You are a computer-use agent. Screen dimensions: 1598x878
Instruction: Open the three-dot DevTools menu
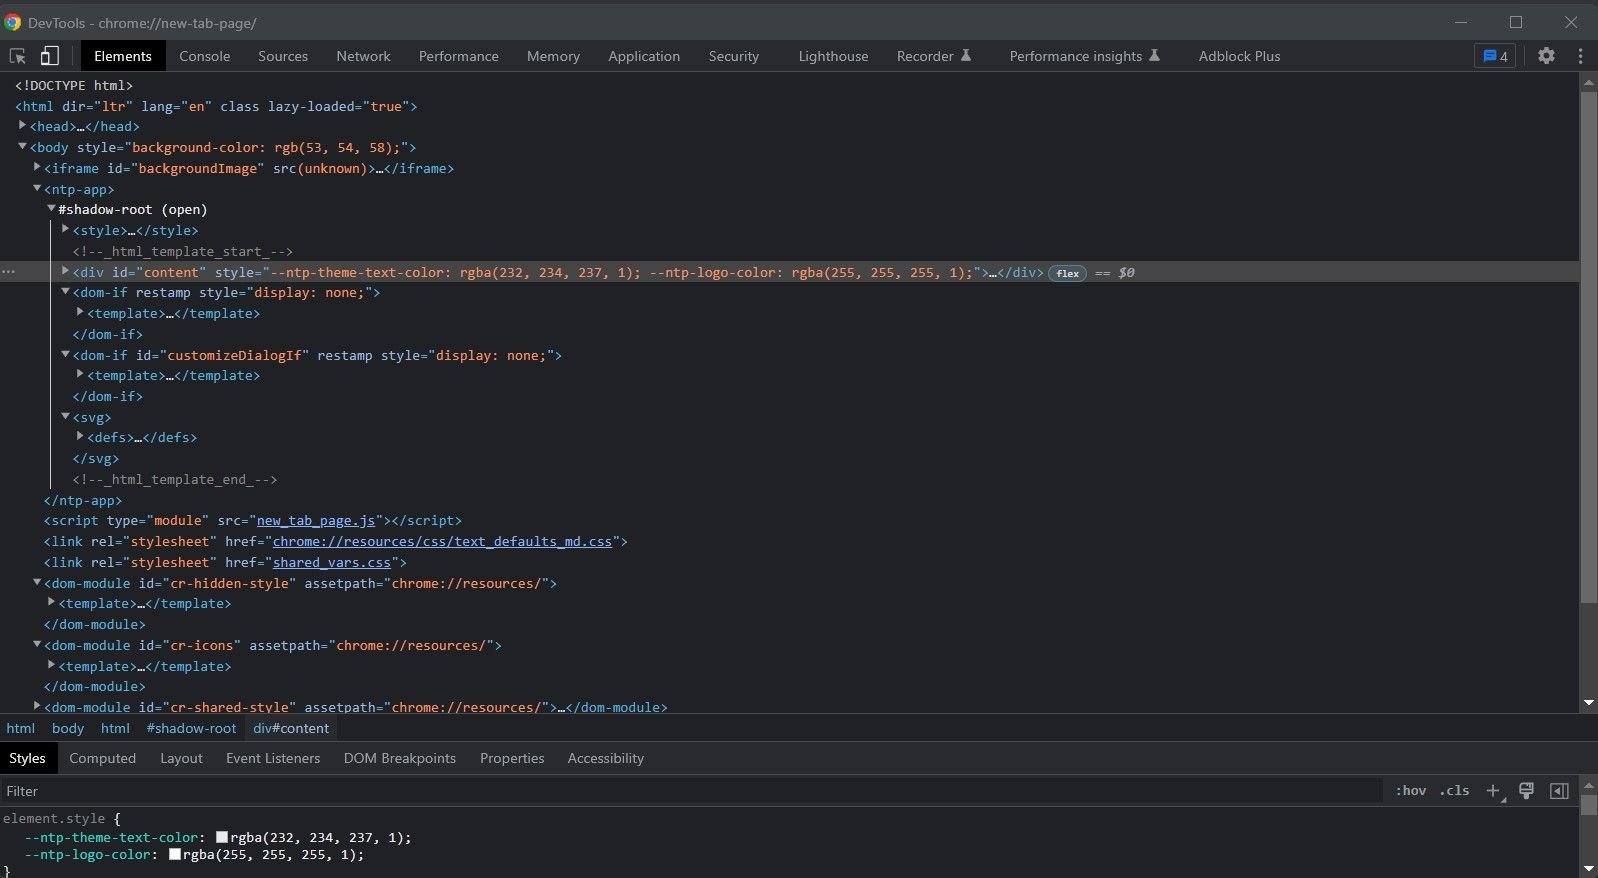coord(1580,56)
